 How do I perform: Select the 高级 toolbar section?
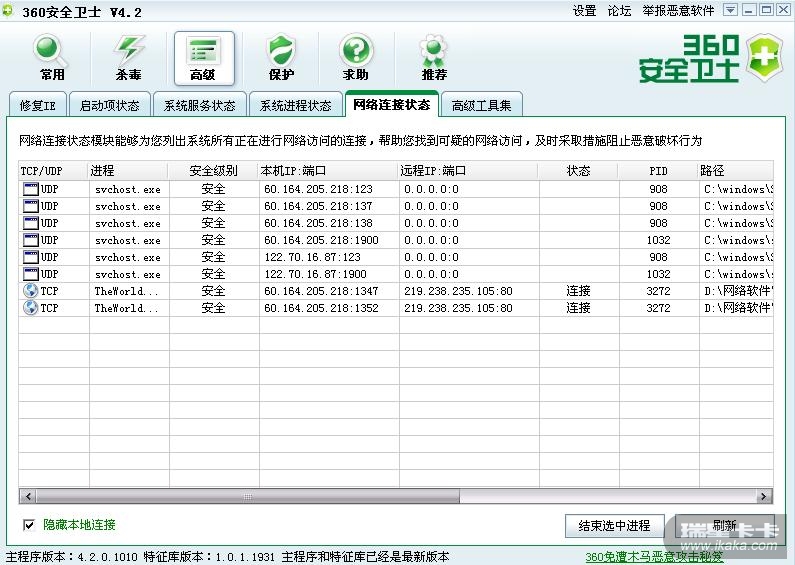204,58
